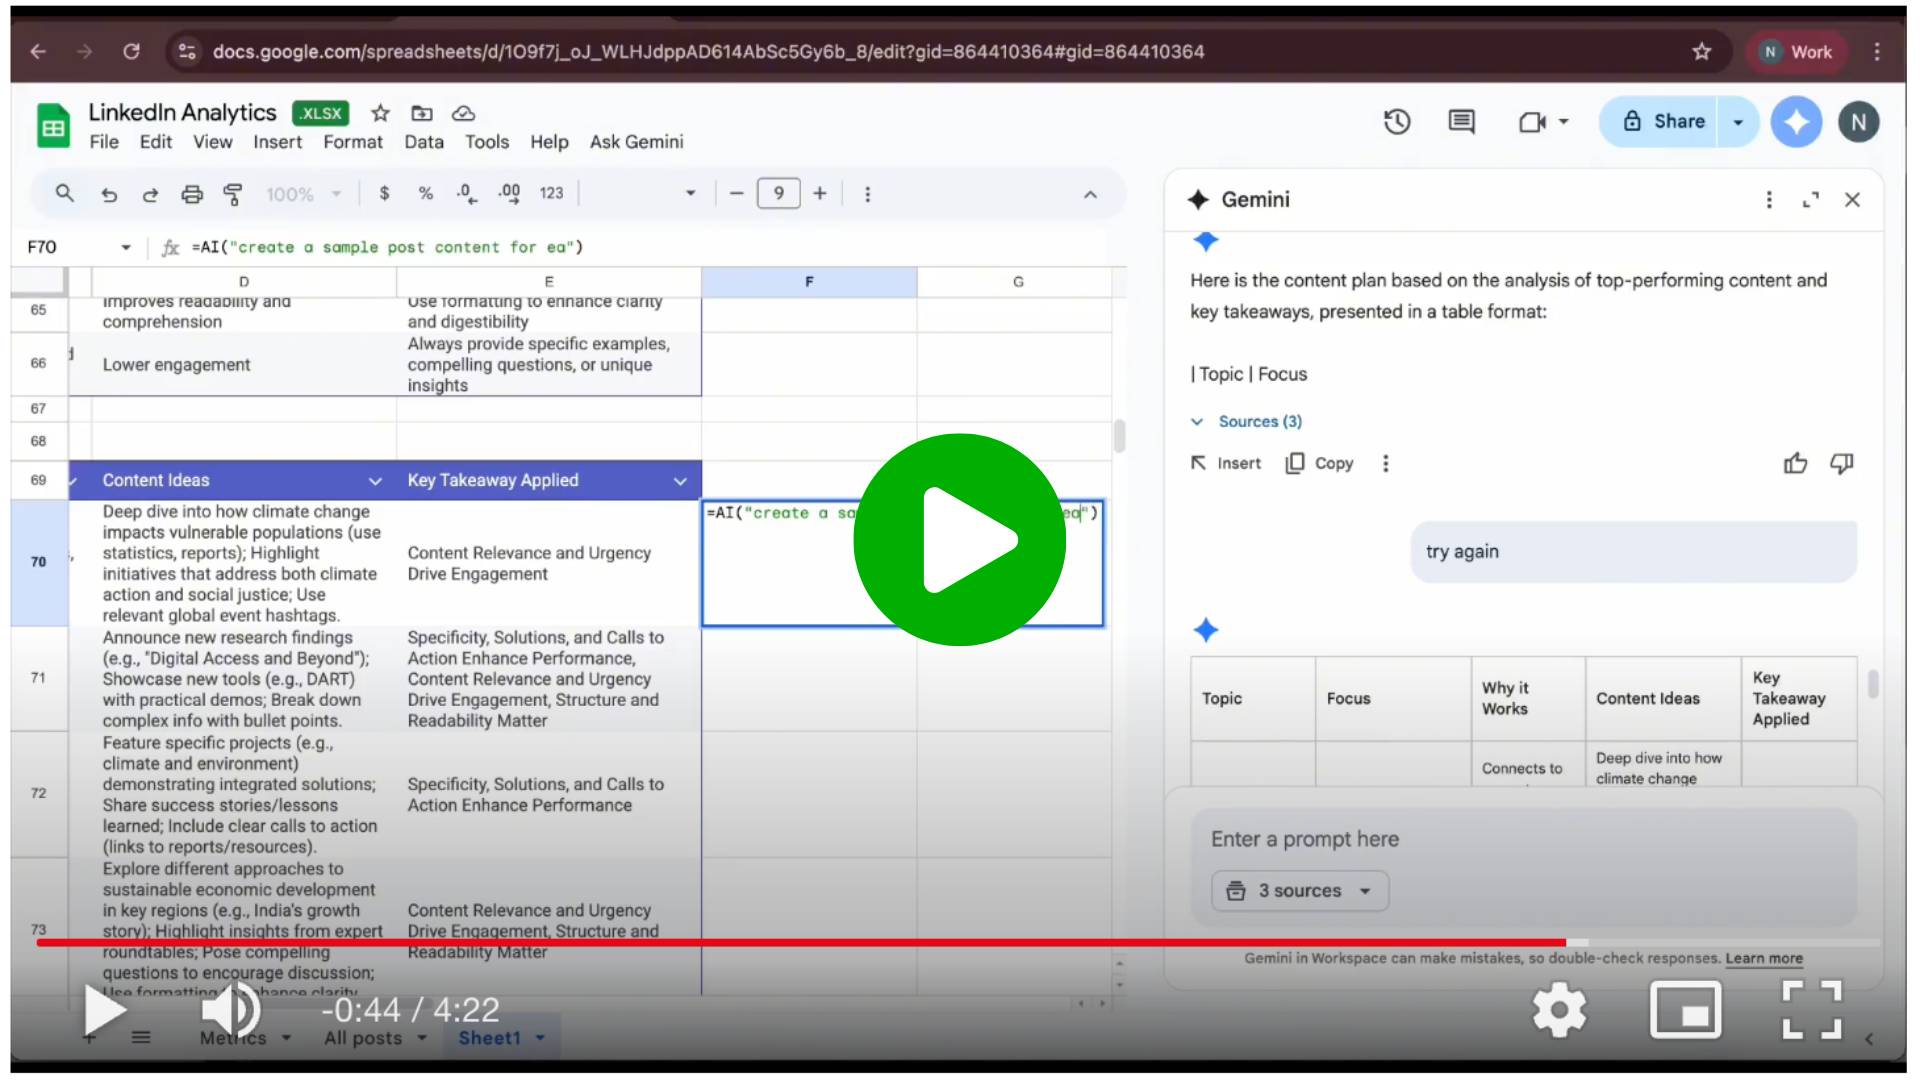The width and height of the screenshot is (1920, 1080).
Task: Toggle fullscreen on the video
Action: tap(1811, 1009)
